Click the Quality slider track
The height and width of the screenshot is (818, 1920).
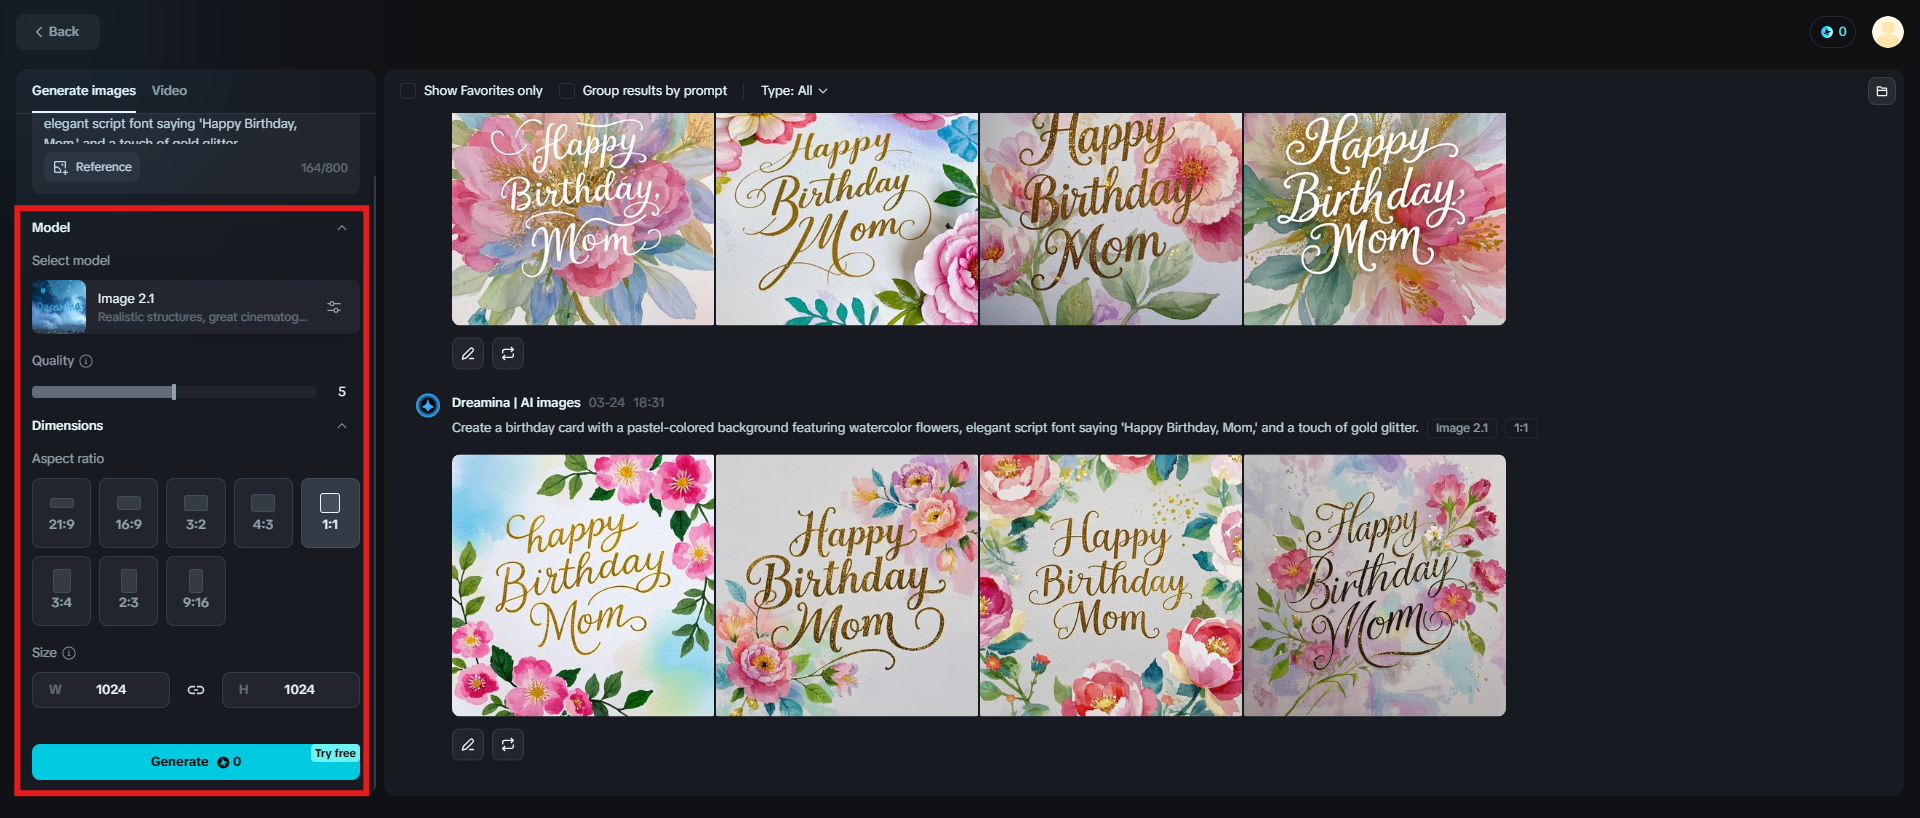(174, 392)
